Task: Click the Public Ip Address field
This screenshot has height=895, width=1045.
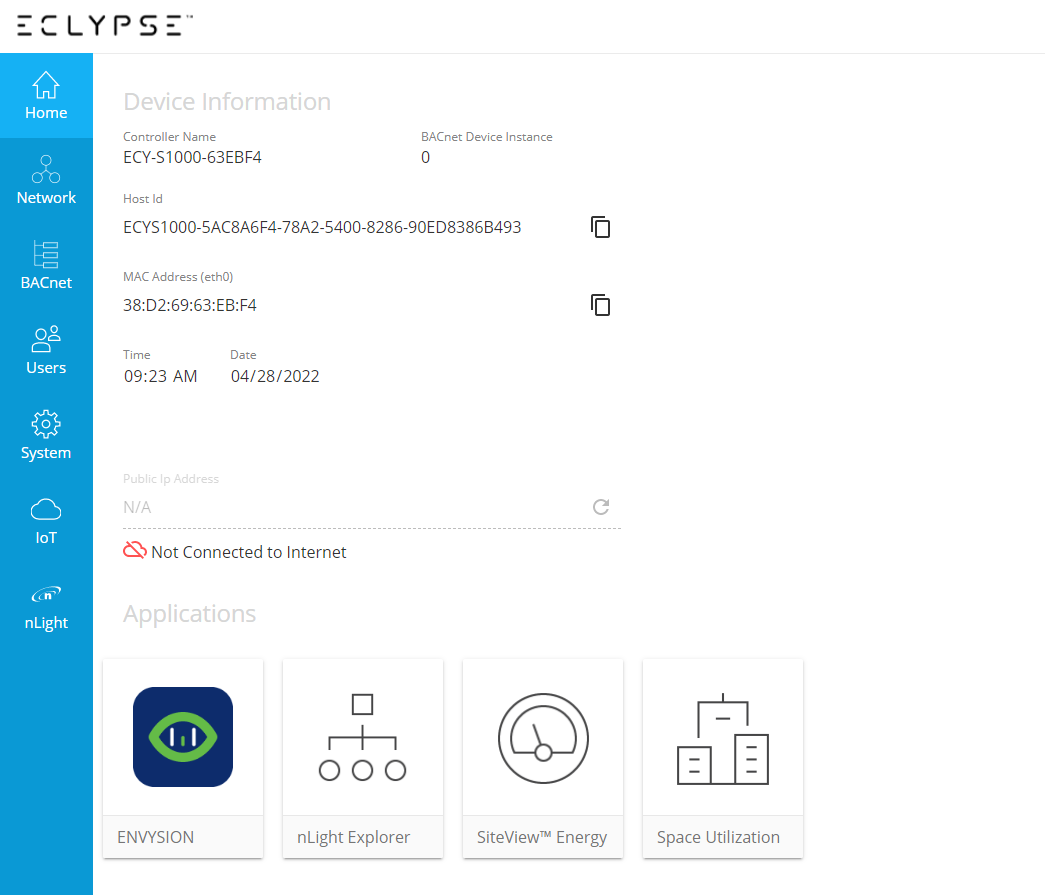Action: (350, 507)
